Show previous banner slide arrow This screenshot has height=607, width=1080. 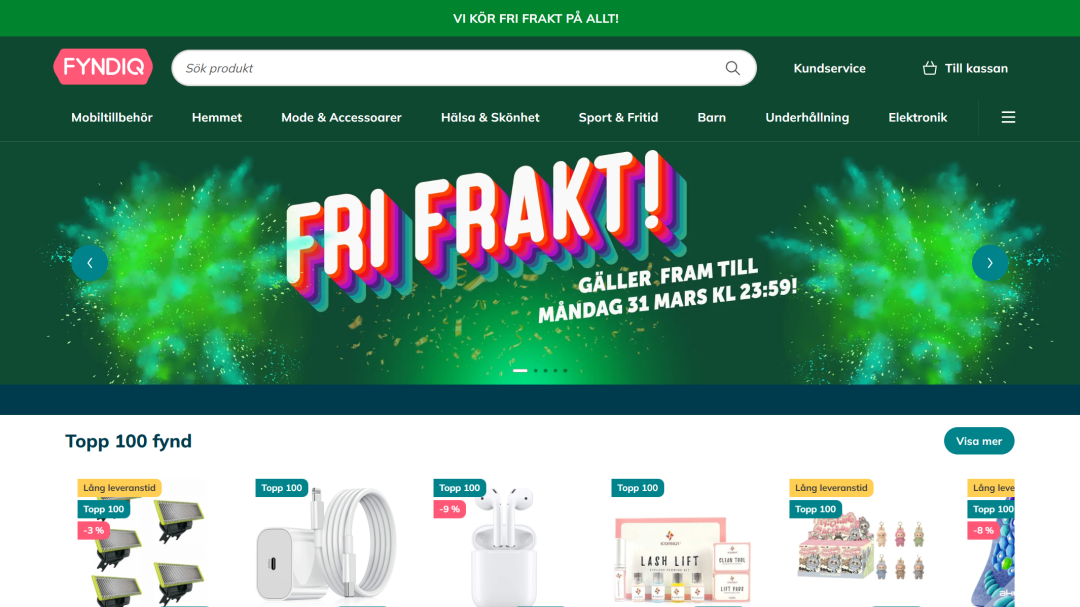click(x=90, y=263)
